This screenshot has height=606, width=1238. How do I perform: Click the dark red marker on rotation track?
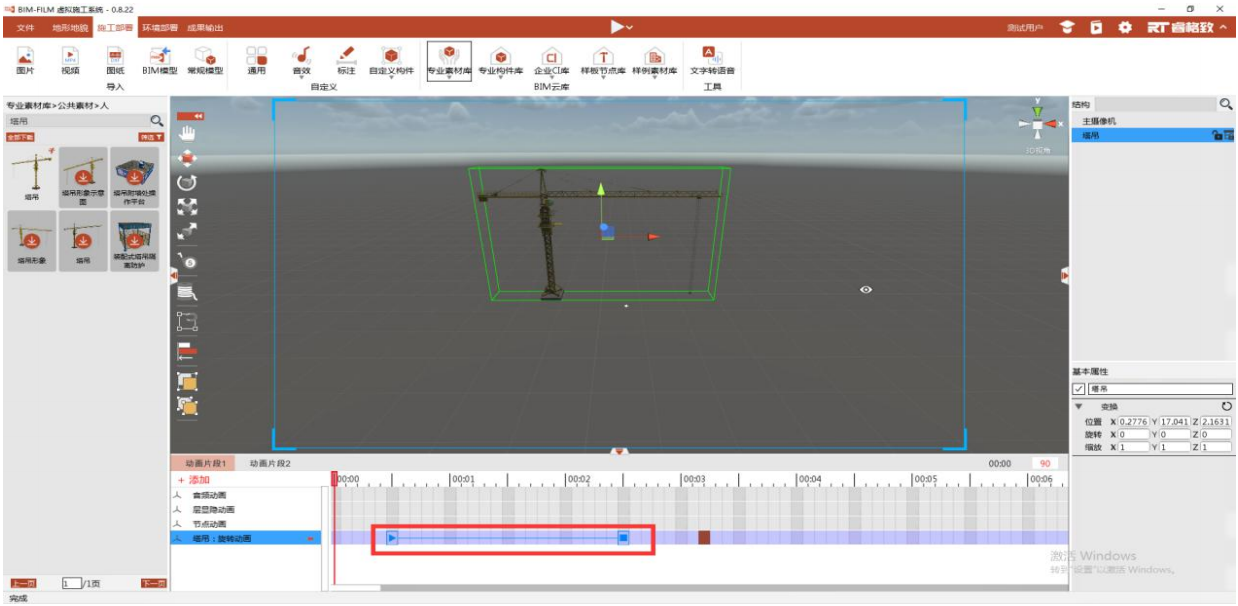point(704,538)
